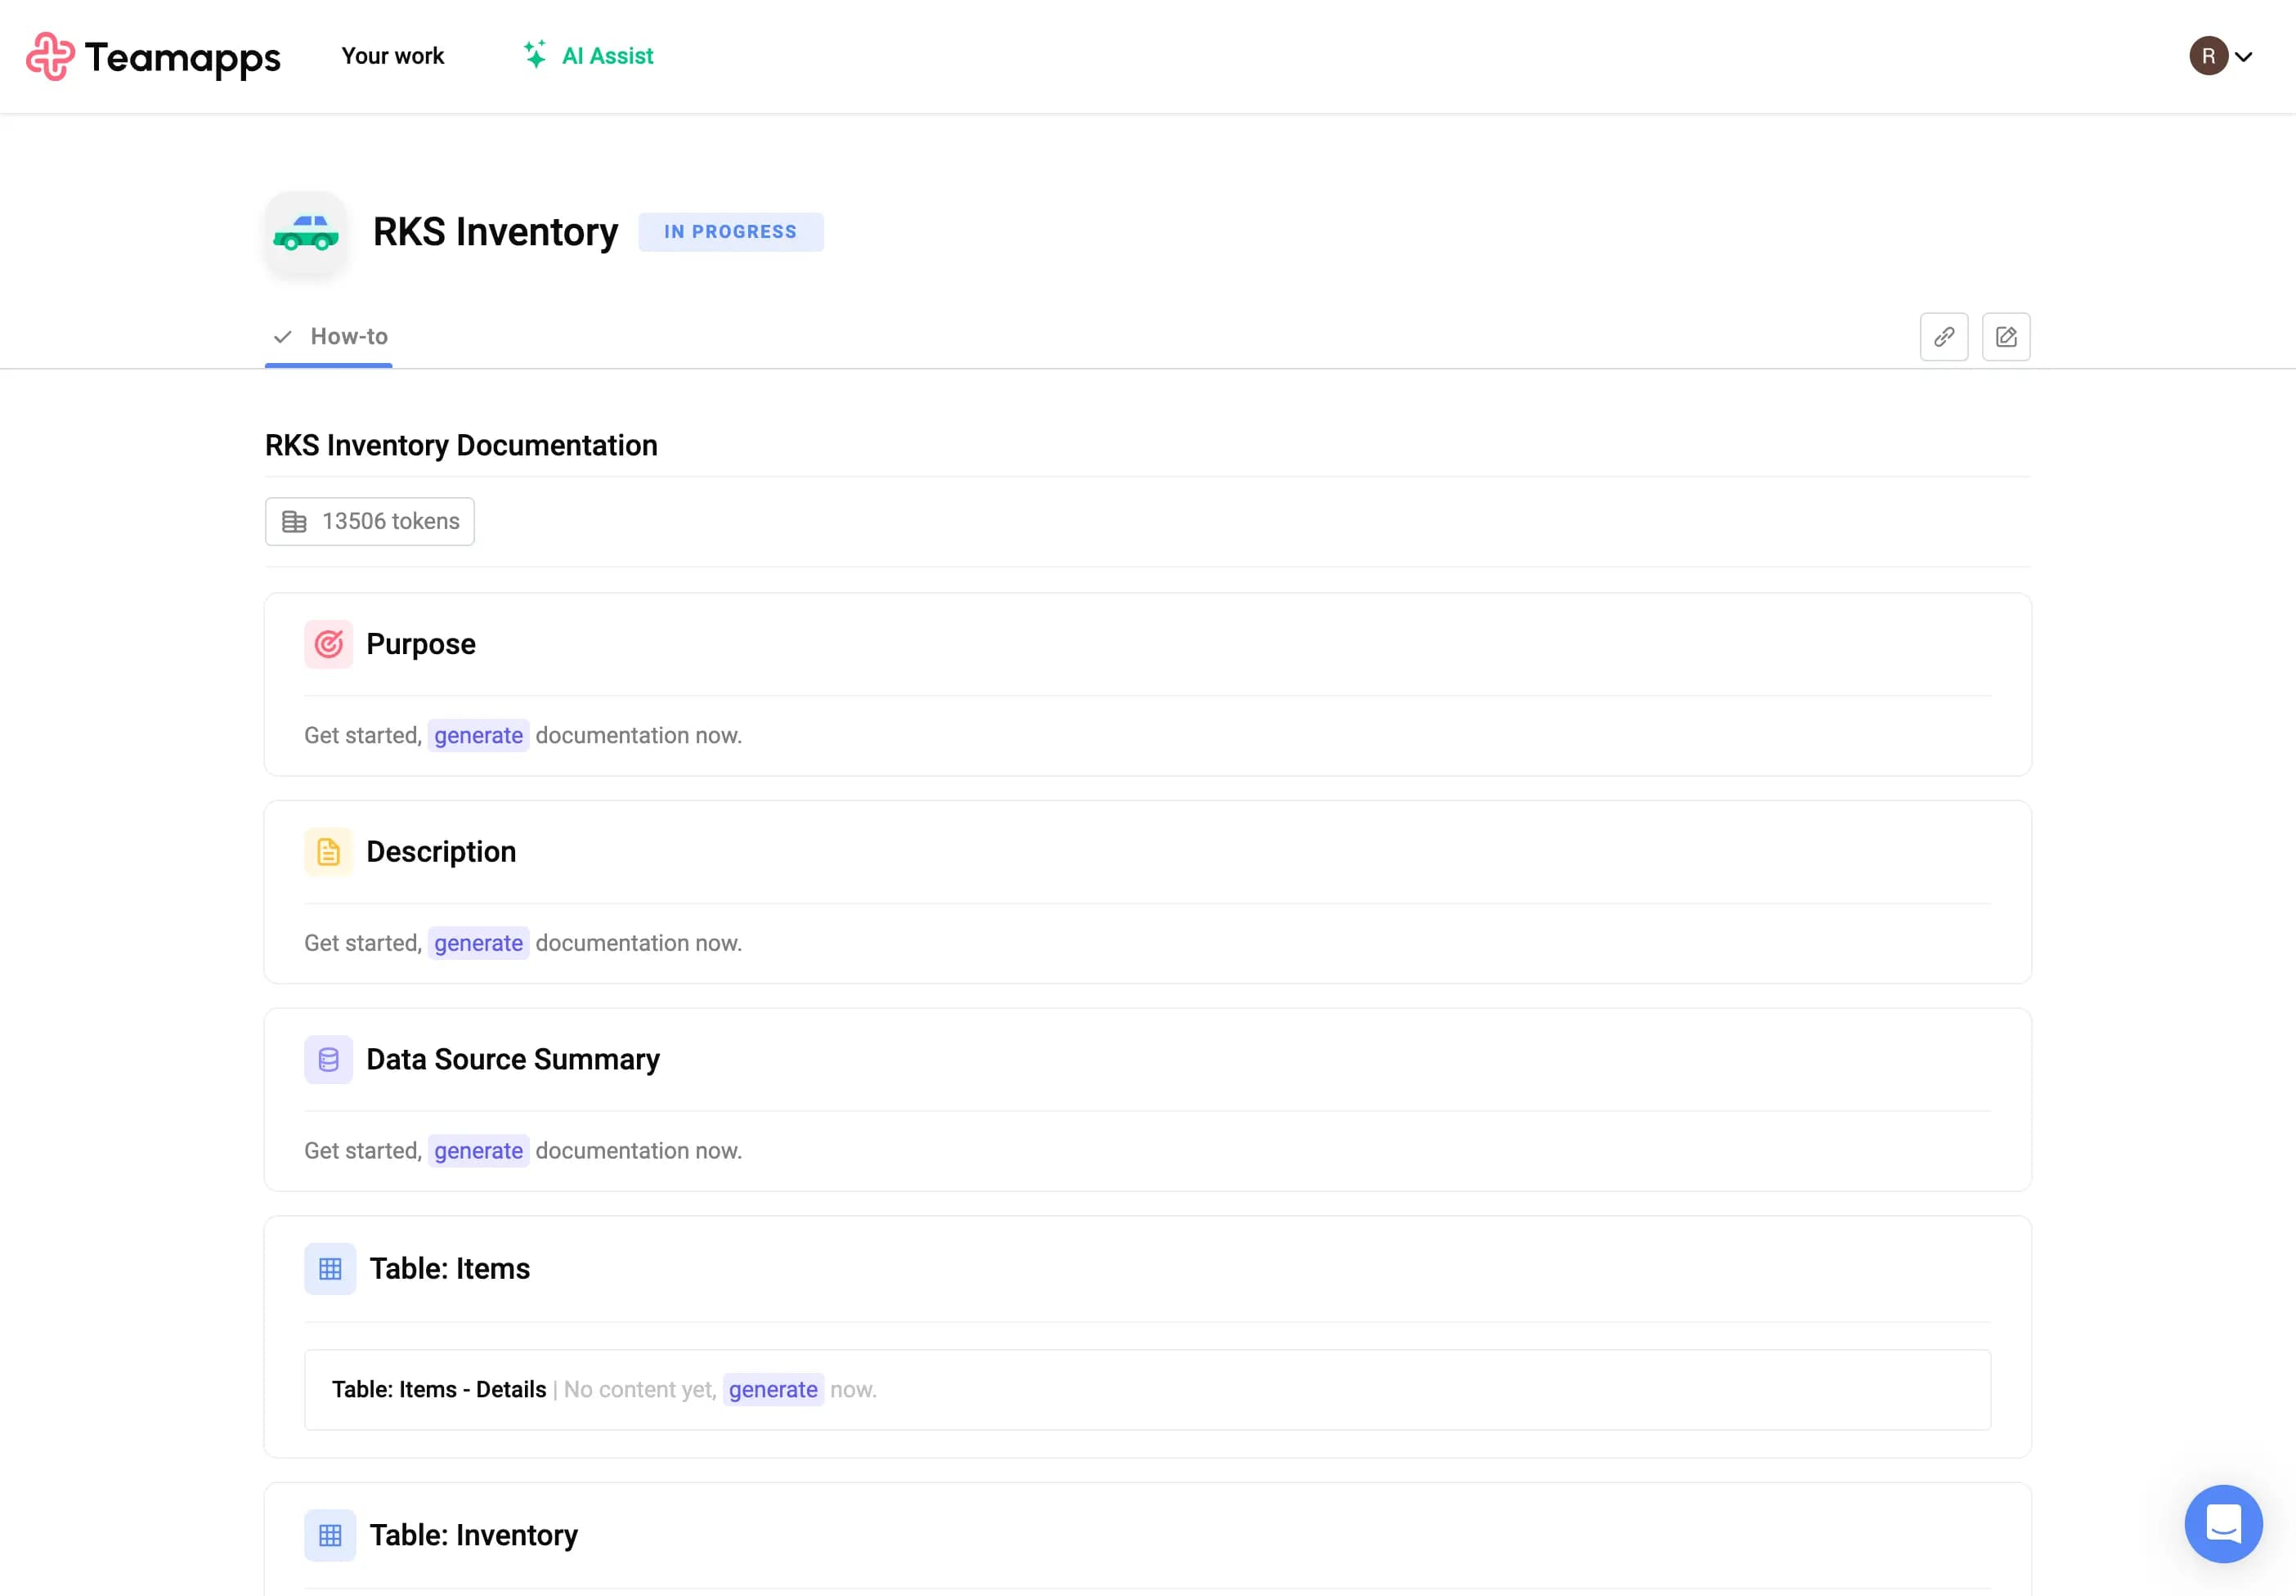Screen dimensions: 2296x1596
Task: Click the green car app icon
Action: click(x=306, y=233)
